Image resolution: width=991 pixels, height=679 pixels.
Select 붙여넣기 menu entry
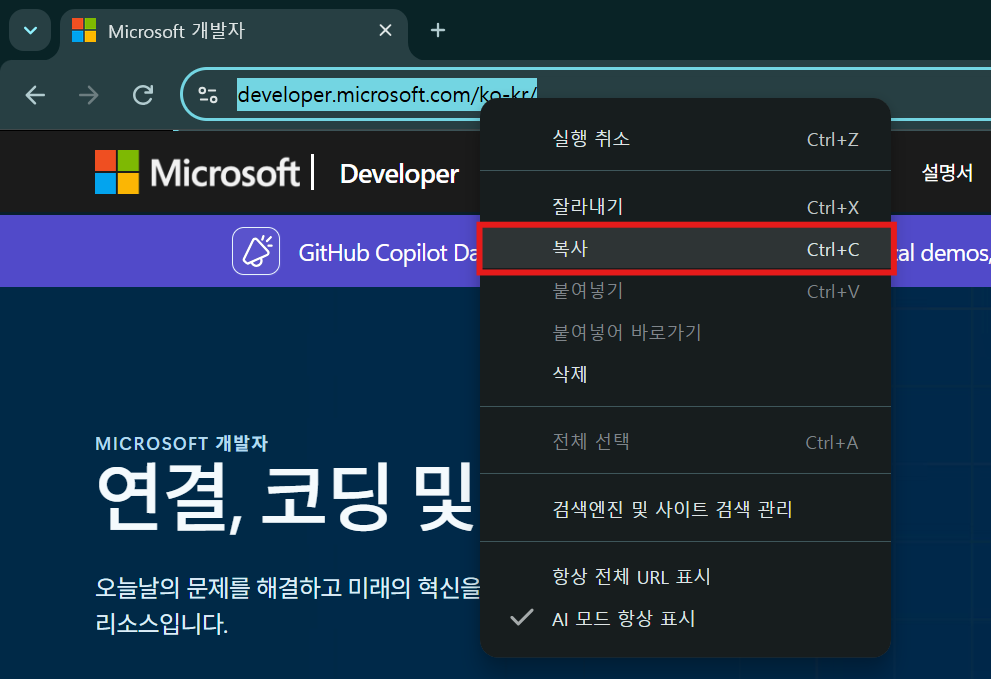(685, 291)
